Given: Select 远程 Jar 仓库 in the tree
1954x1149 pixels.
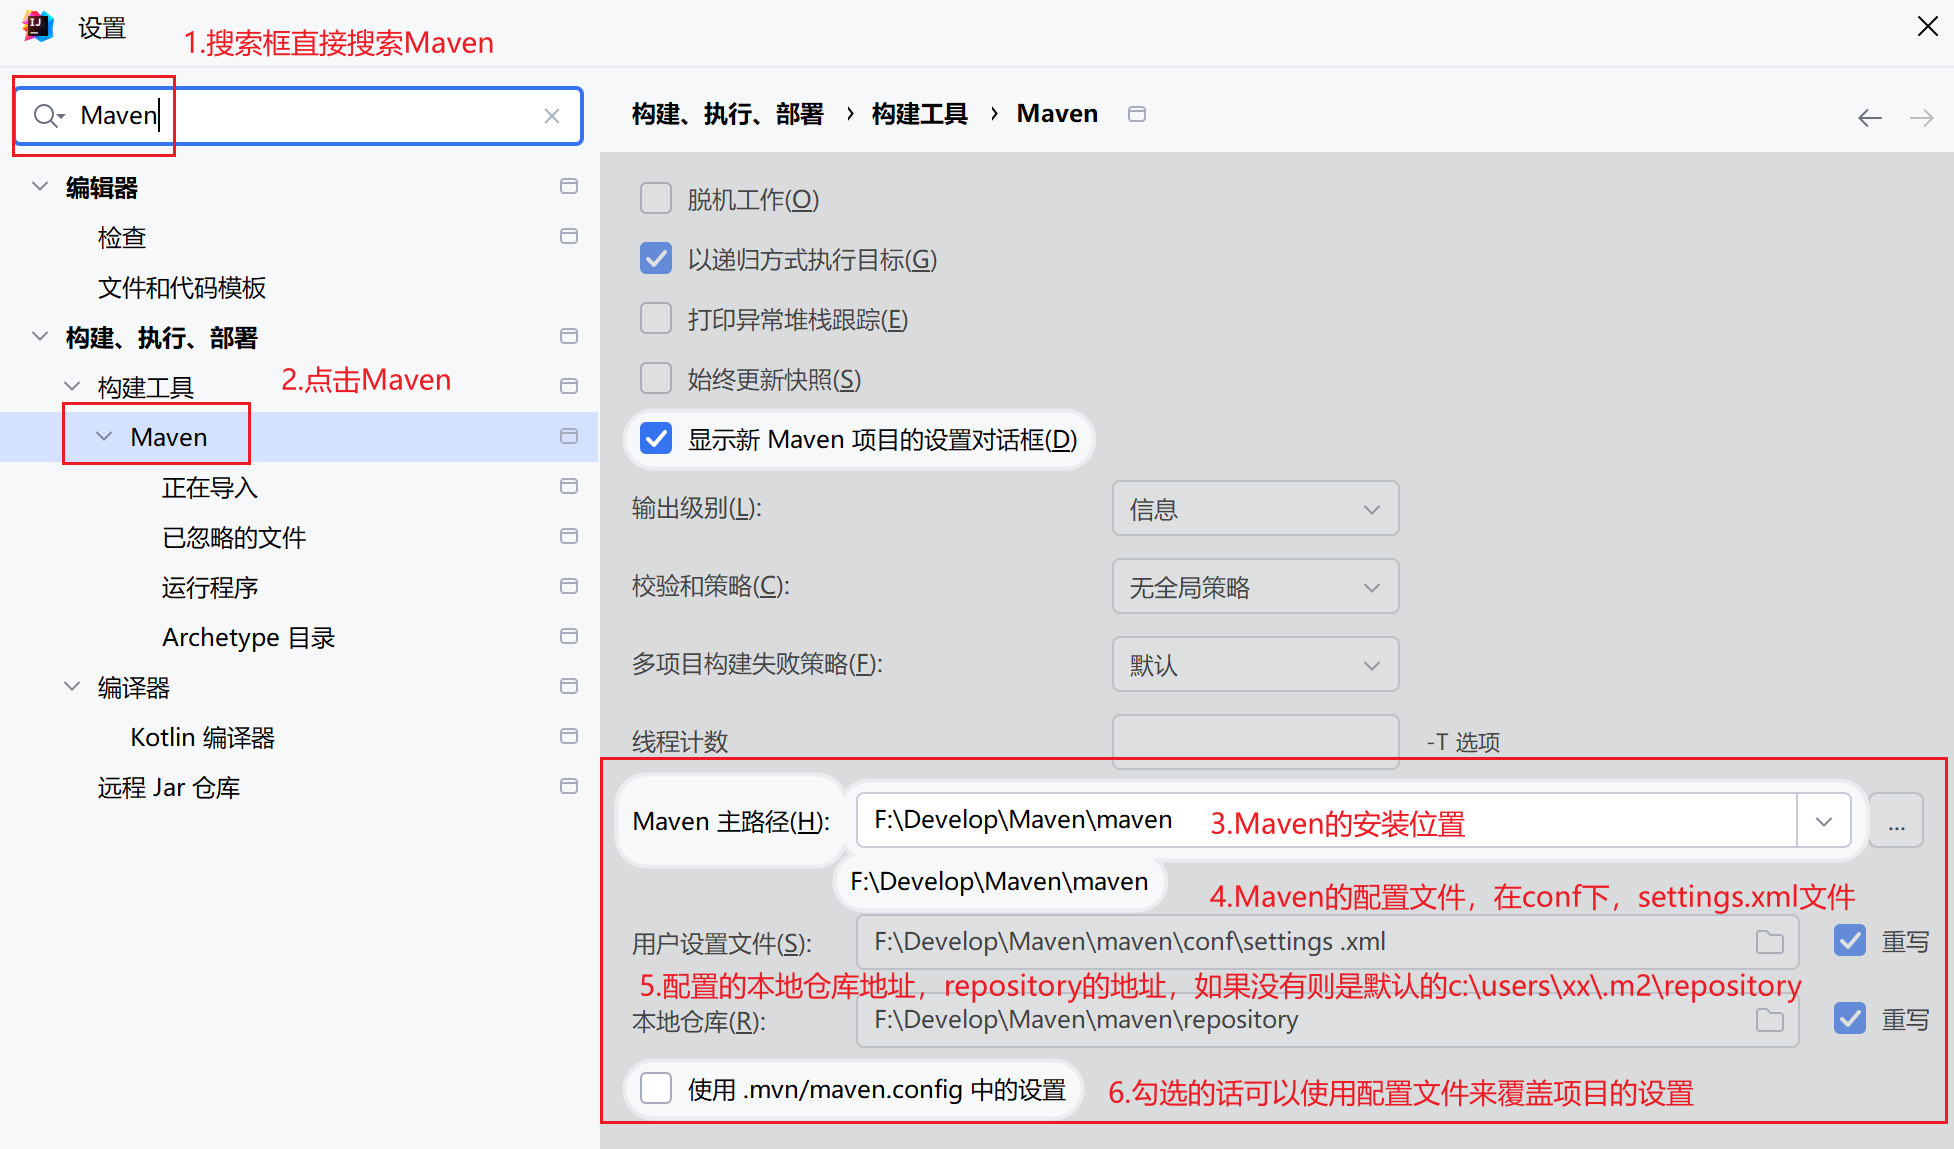Looking at the screenshot, I should [x=169, y=787].
